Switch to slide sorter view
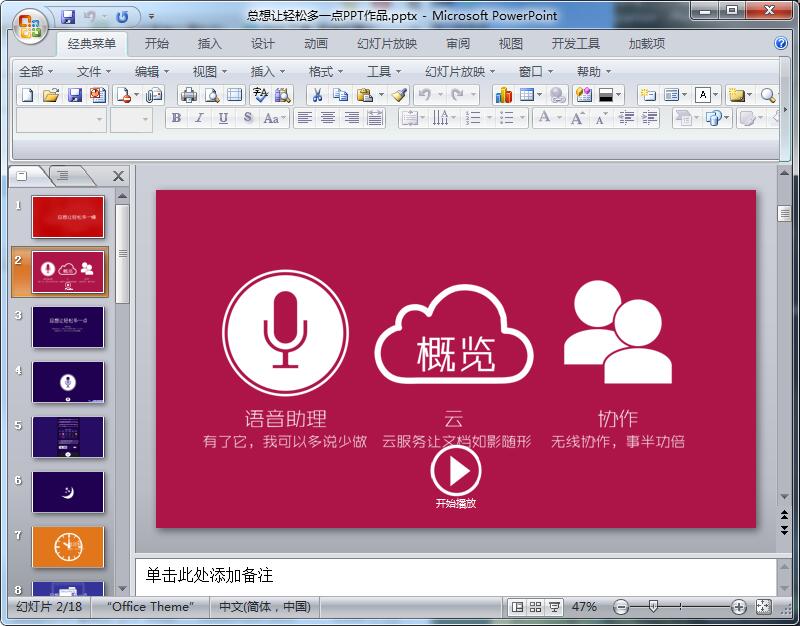 [x=535, y=607]
